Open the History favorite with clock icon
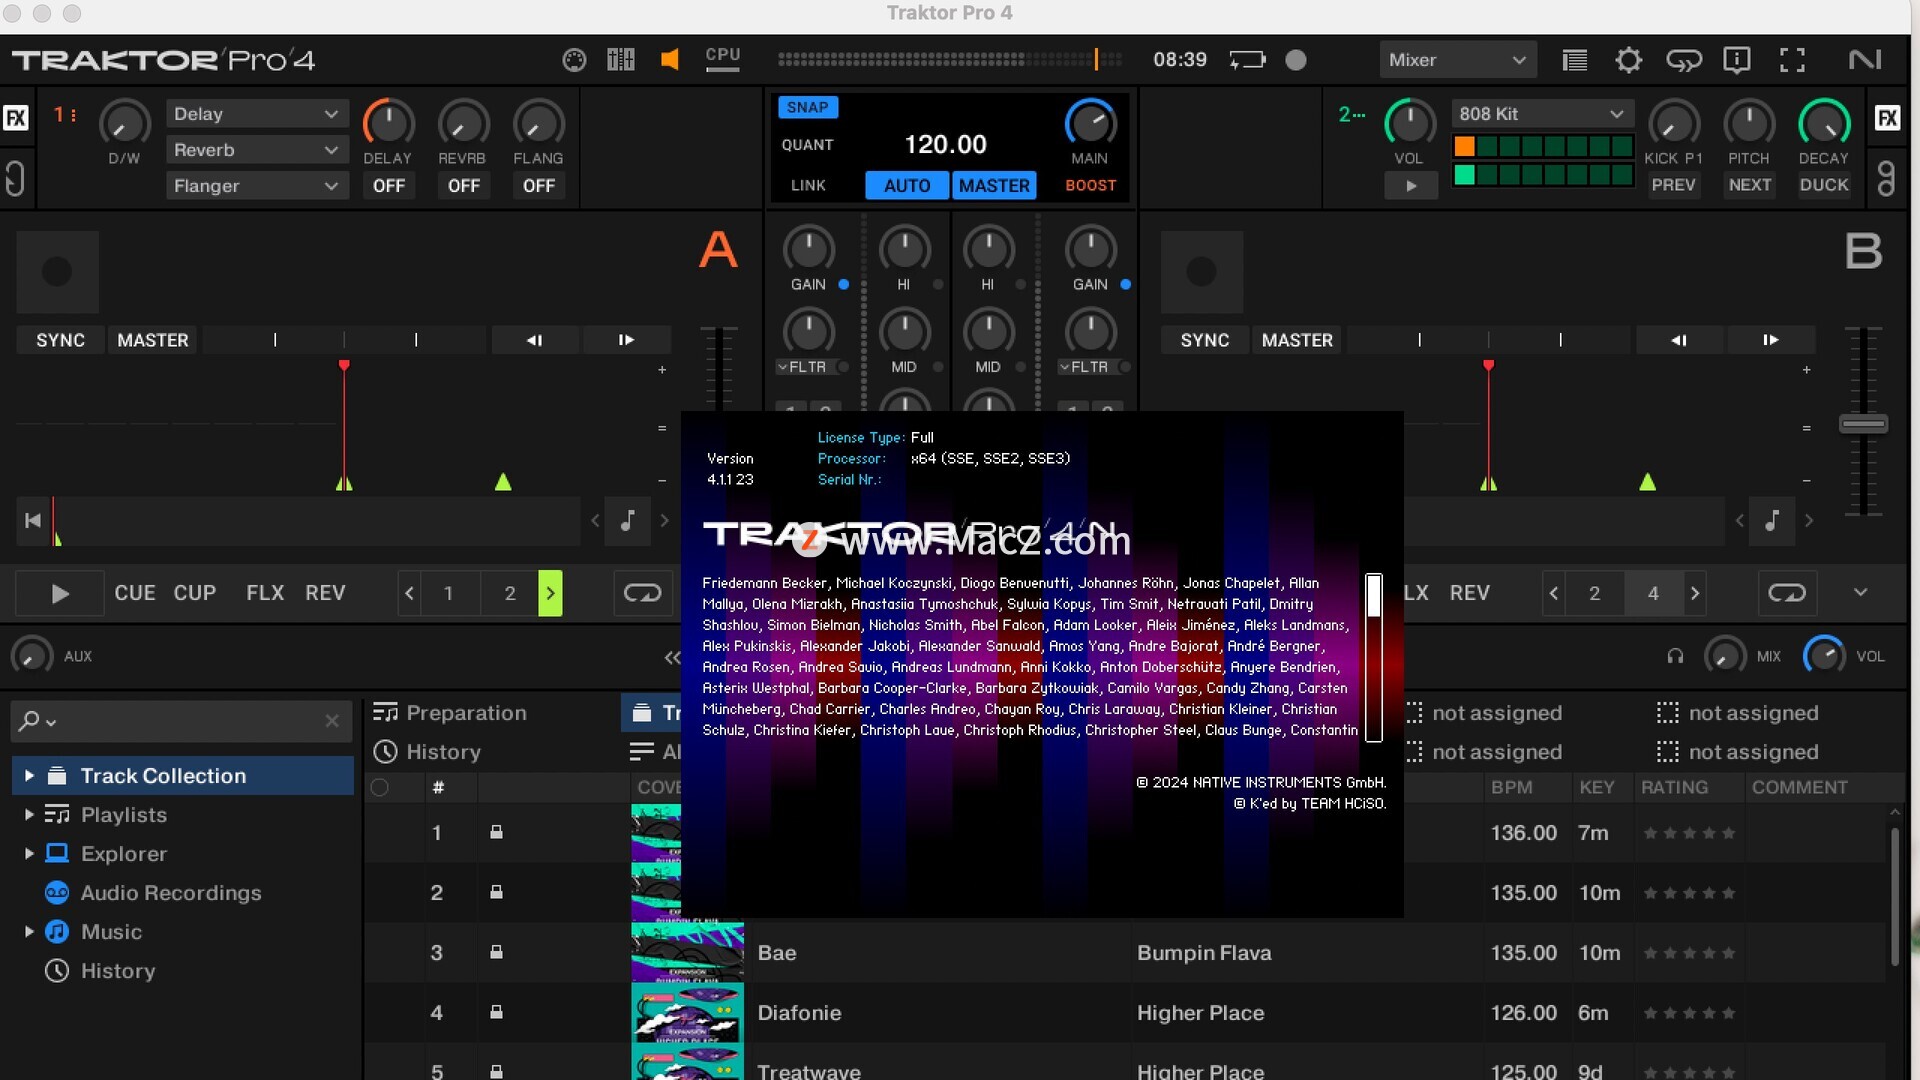The width and height of the screenshot is (1920, 1080). [x=428, y=752]
